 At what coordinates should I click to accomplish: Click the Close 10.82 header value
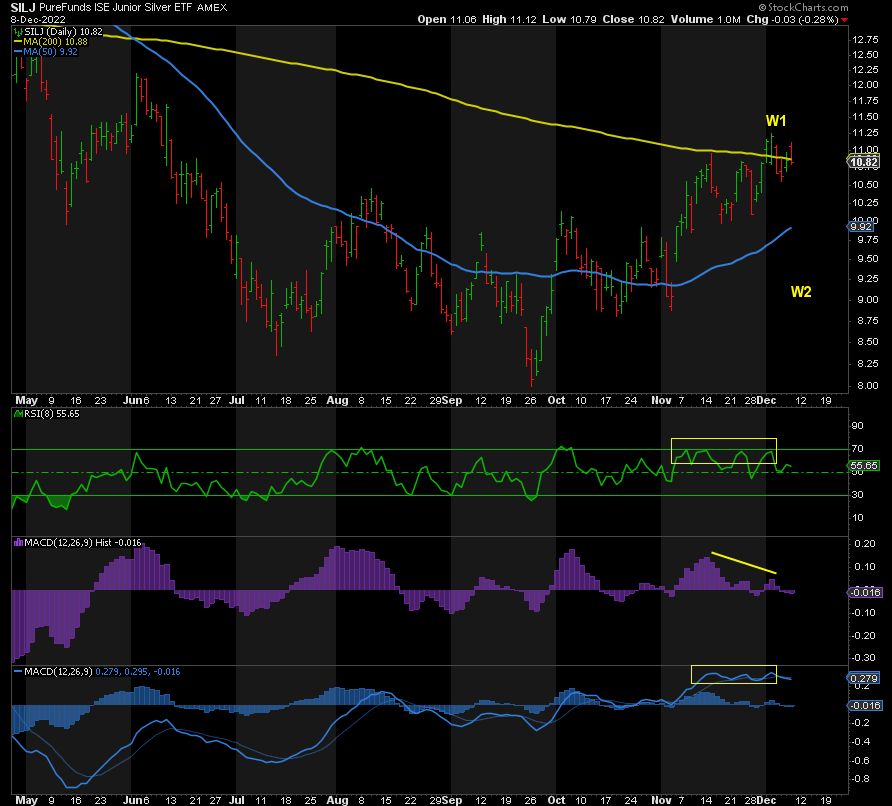pos(633,19)
